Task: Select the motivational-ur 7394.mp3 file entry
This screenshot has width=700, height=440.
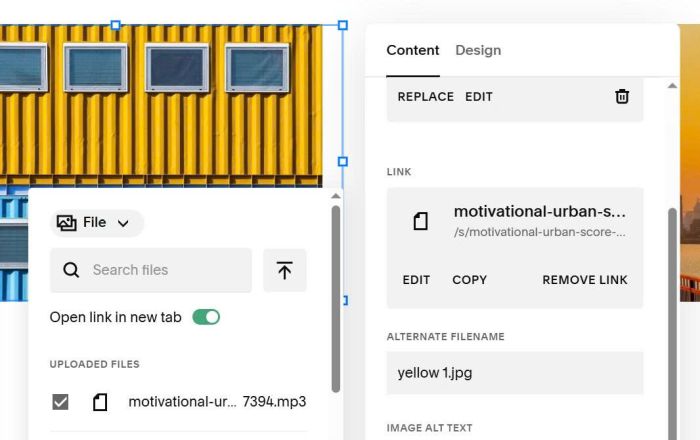Action: click(x=217, y=402)
